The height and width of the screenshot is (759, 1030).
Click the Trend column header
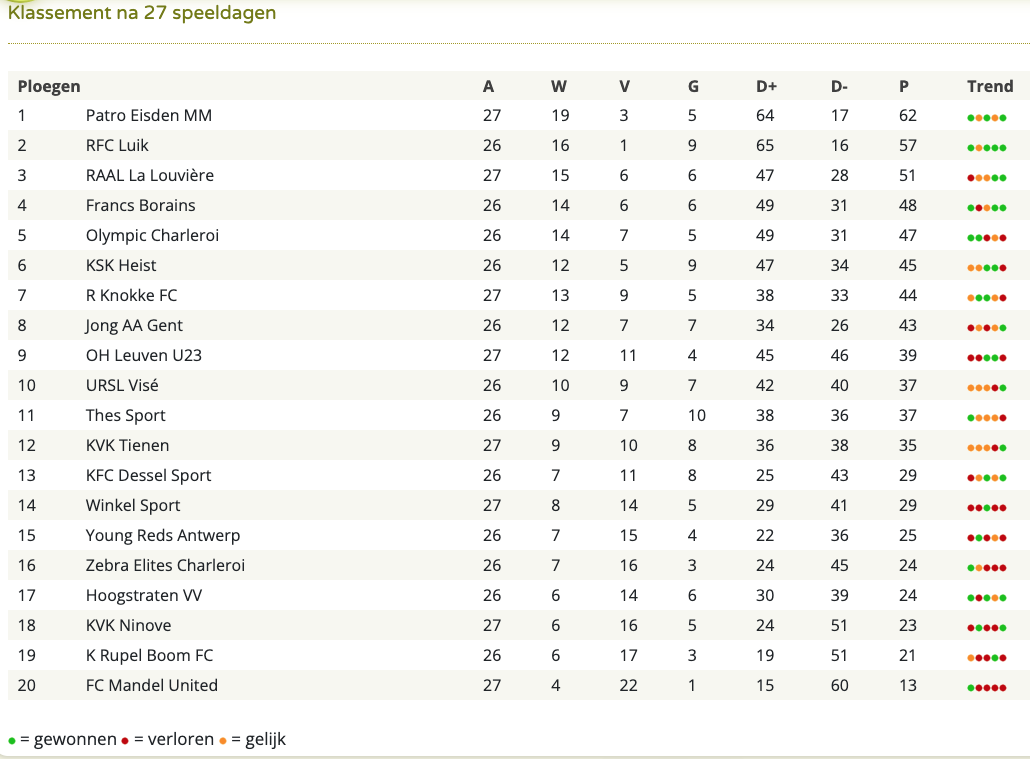990,86
